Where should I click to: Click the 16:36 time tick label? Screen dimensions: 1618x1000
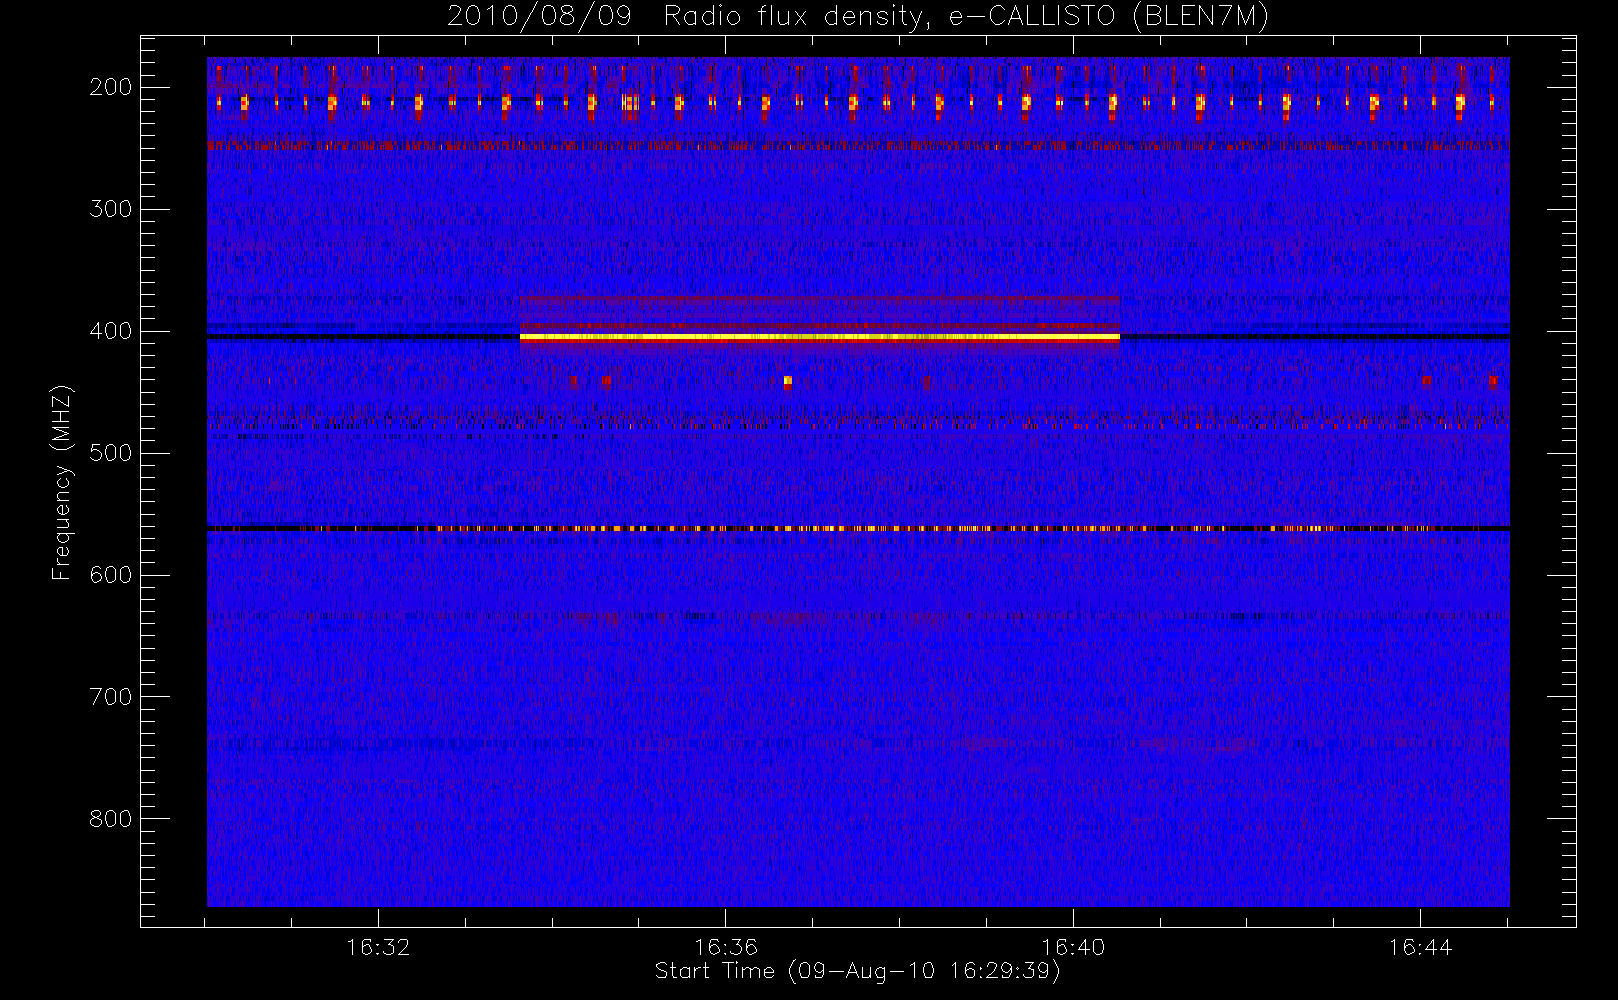click(x=725, y=946)
